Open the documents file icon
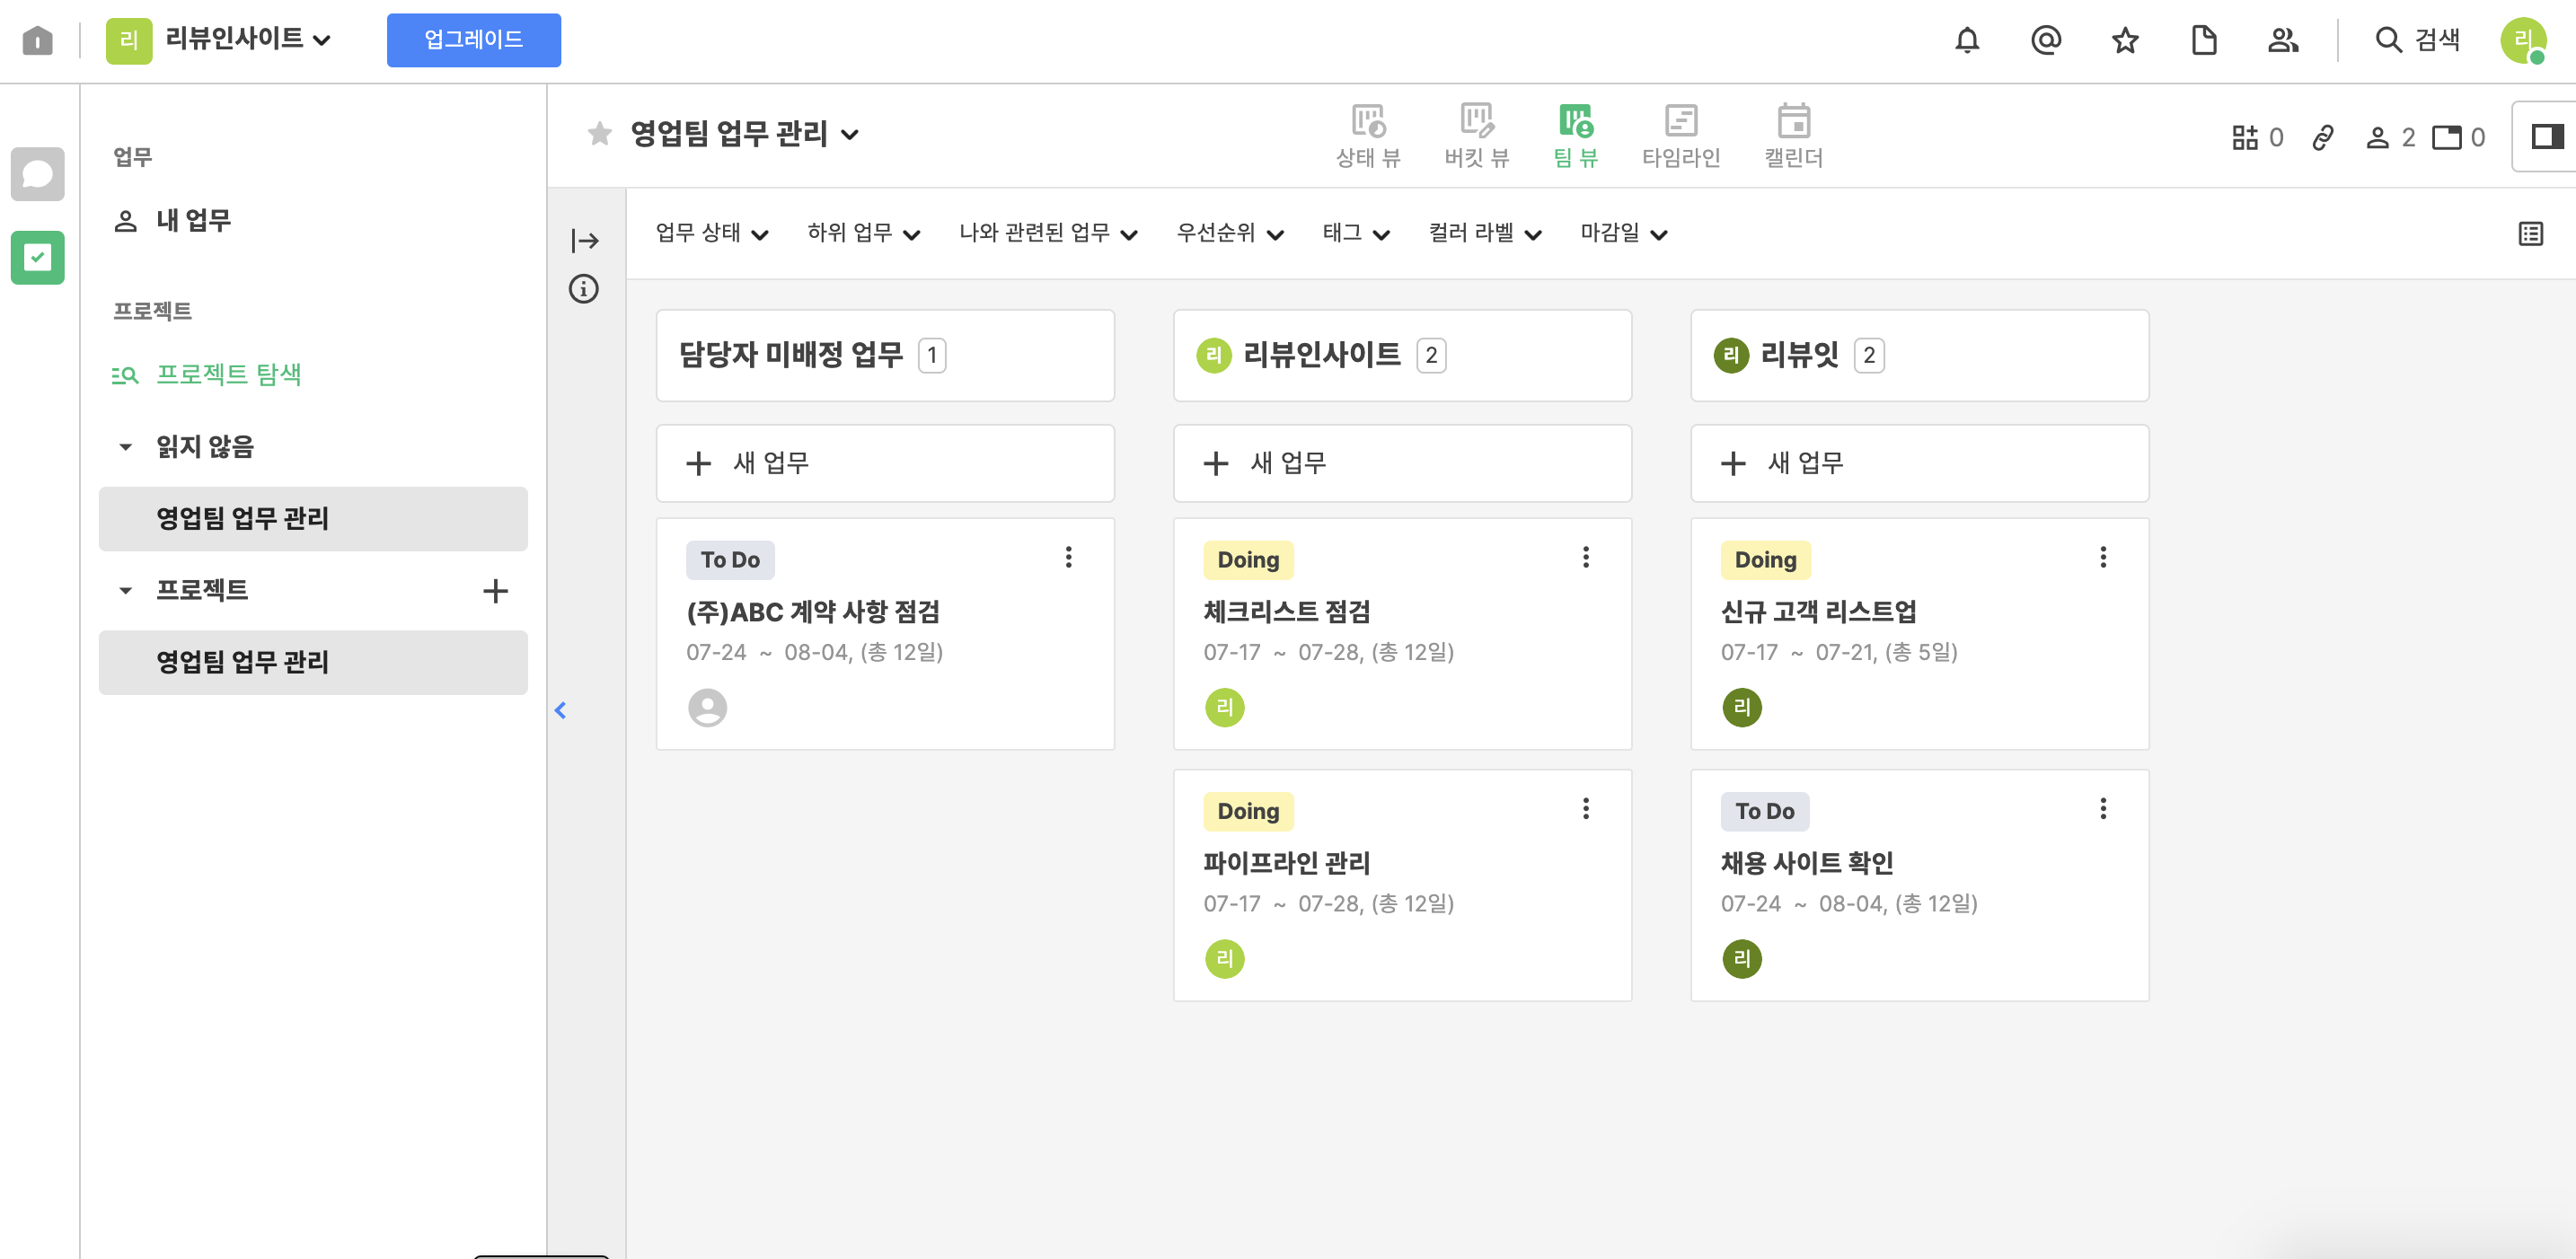The width and height of the screenshot is (2576, 1259). click(2203, 40)
